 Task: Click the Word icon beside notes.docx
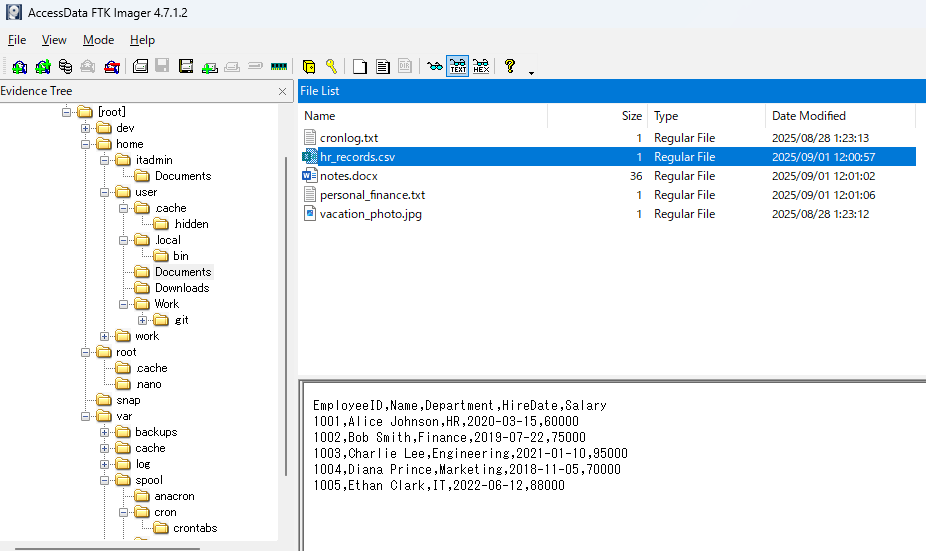pos(309,175)
